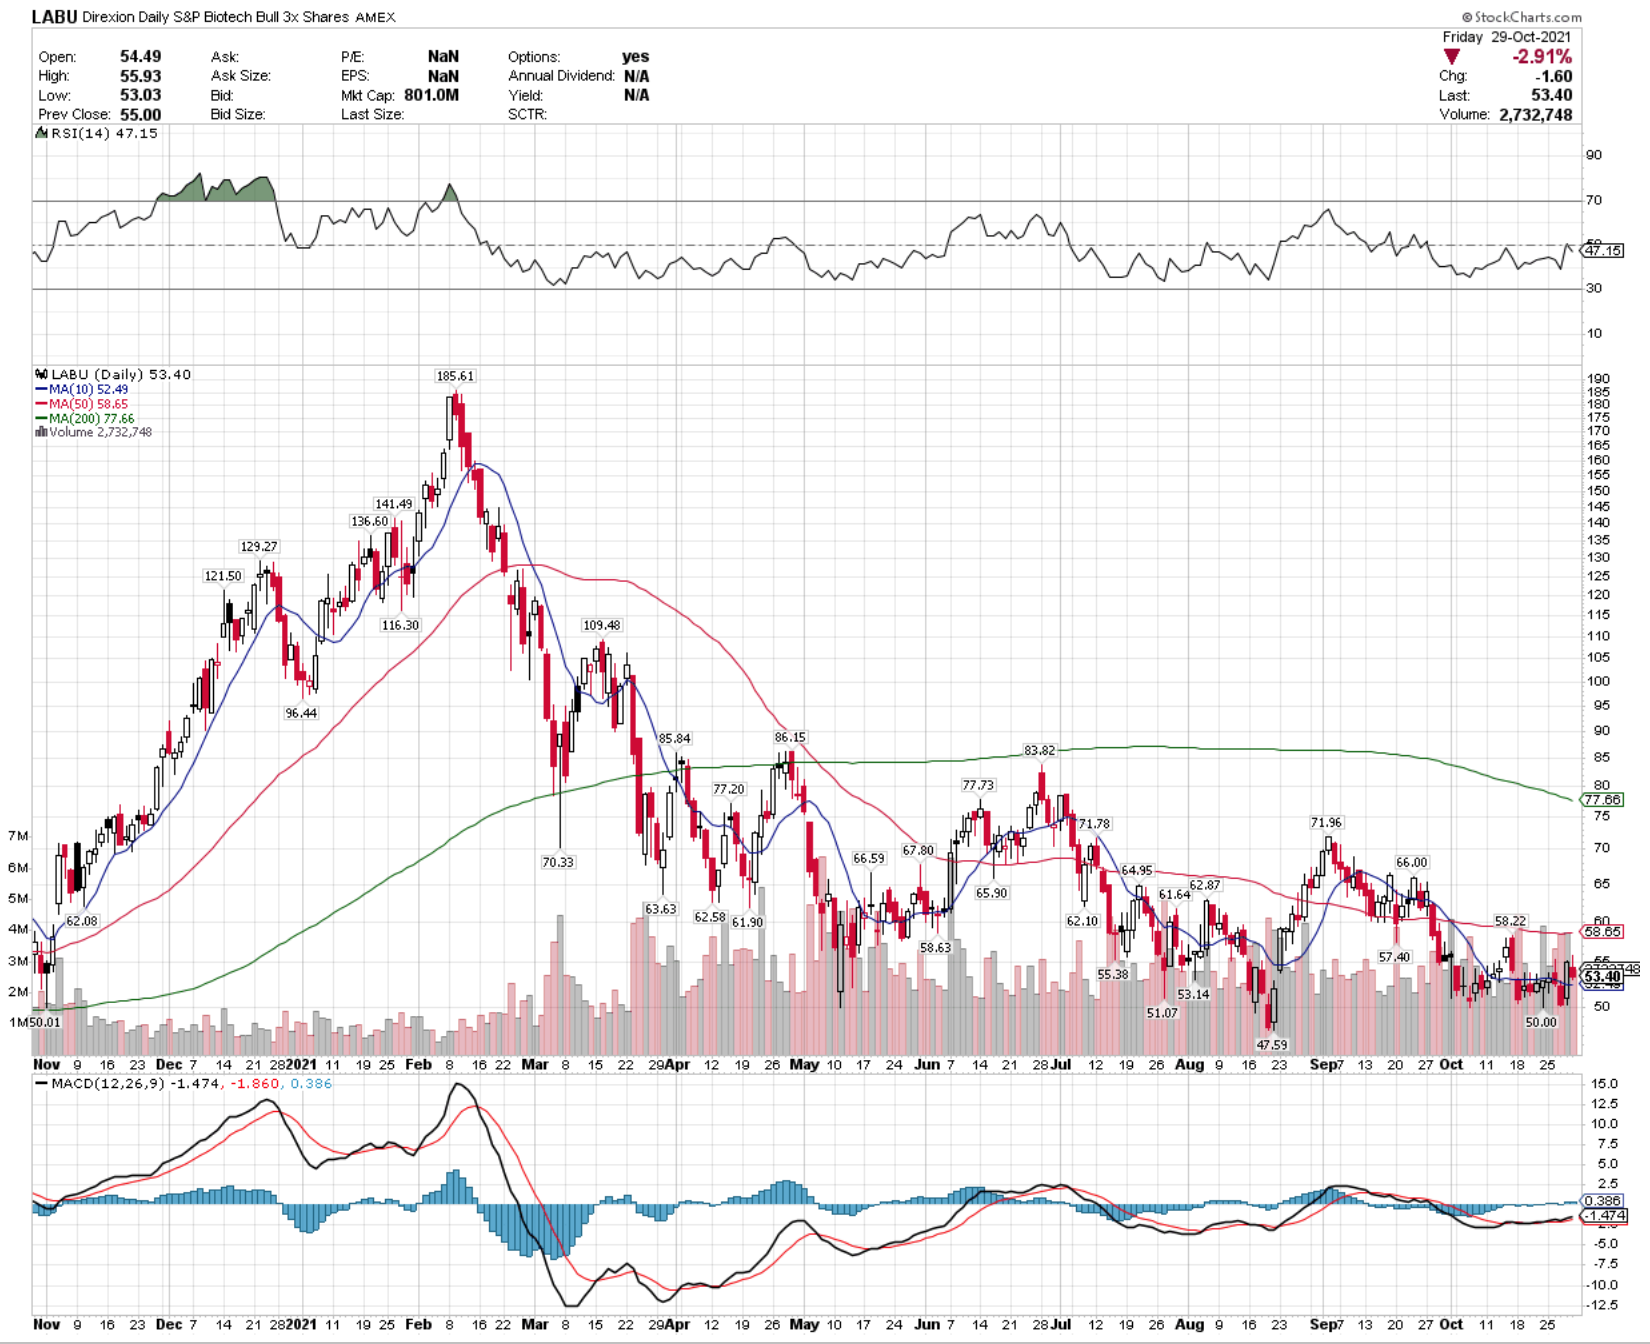Click the -2.91% percent change value
This screenshot has height=1344, width=1650.
click(x=1541, y=57)
